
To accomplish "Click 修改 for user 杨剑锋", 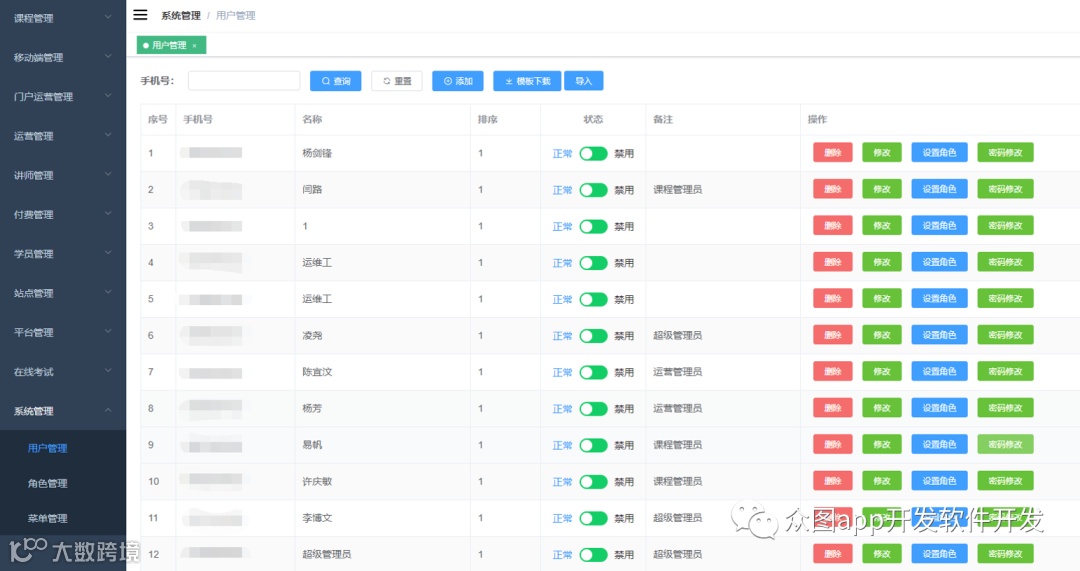I will pyautogui.click(x=882, y=152).
